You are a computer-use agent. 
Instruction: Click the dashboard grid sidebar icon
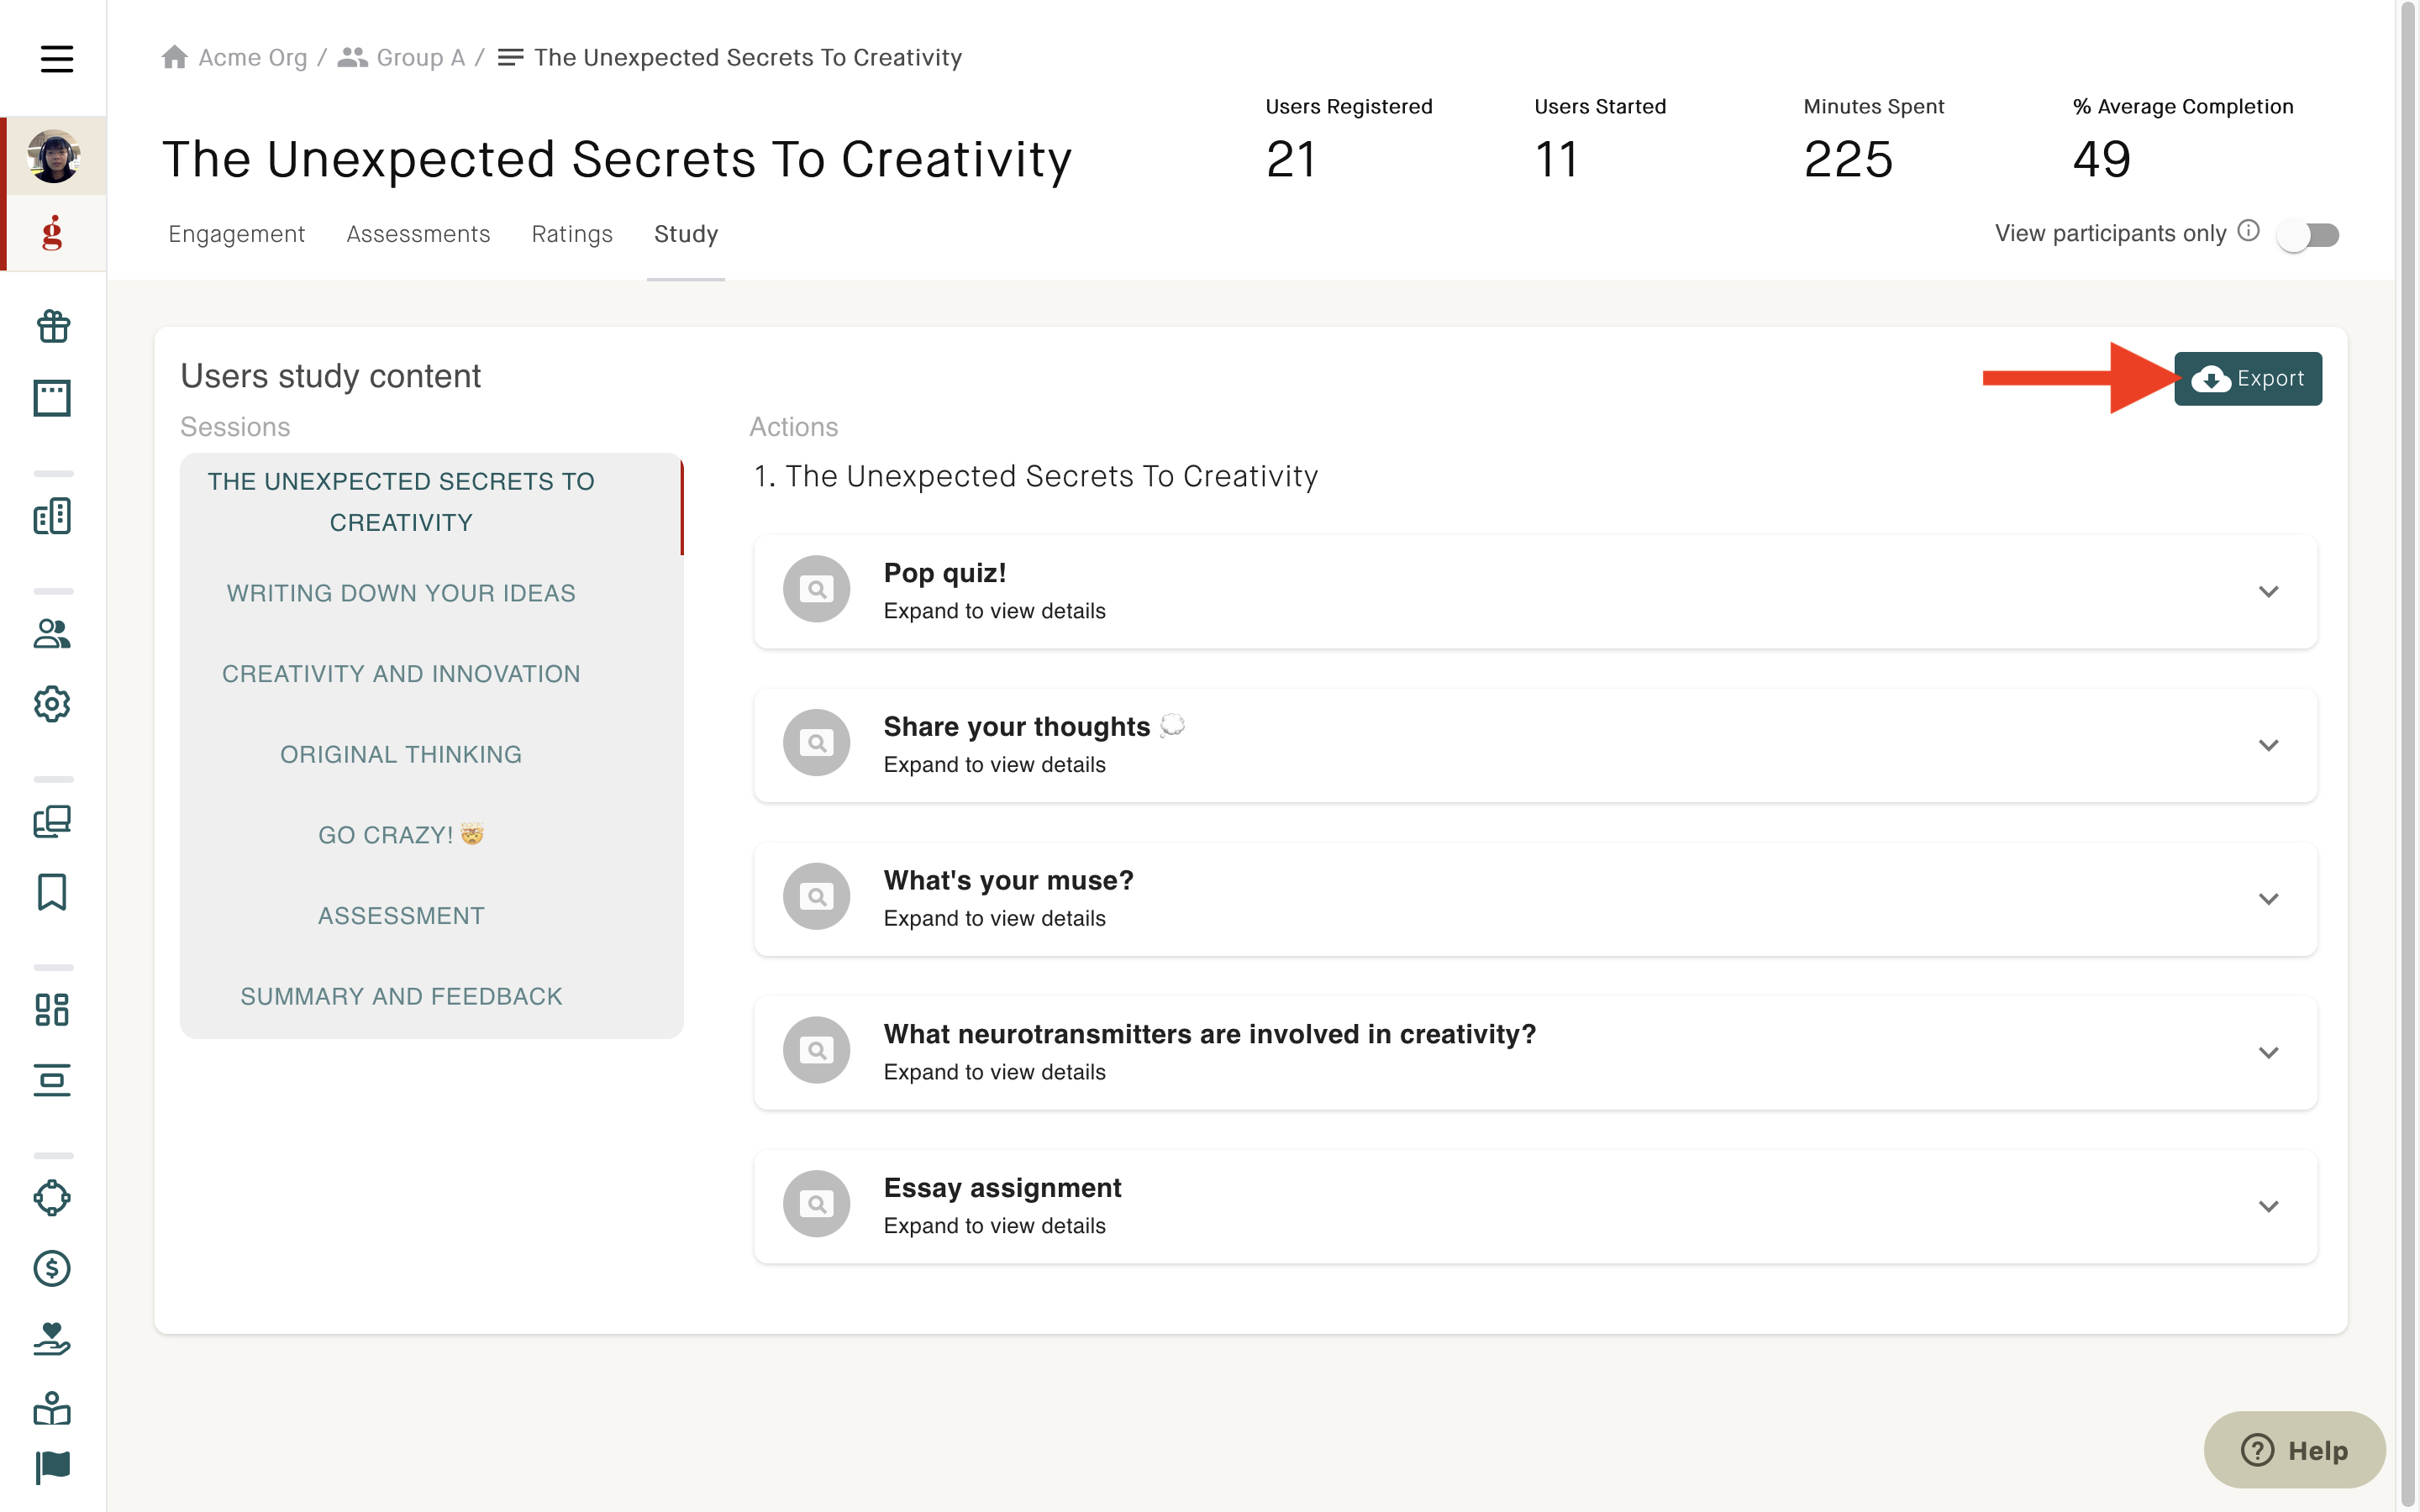coord(52,1009)
